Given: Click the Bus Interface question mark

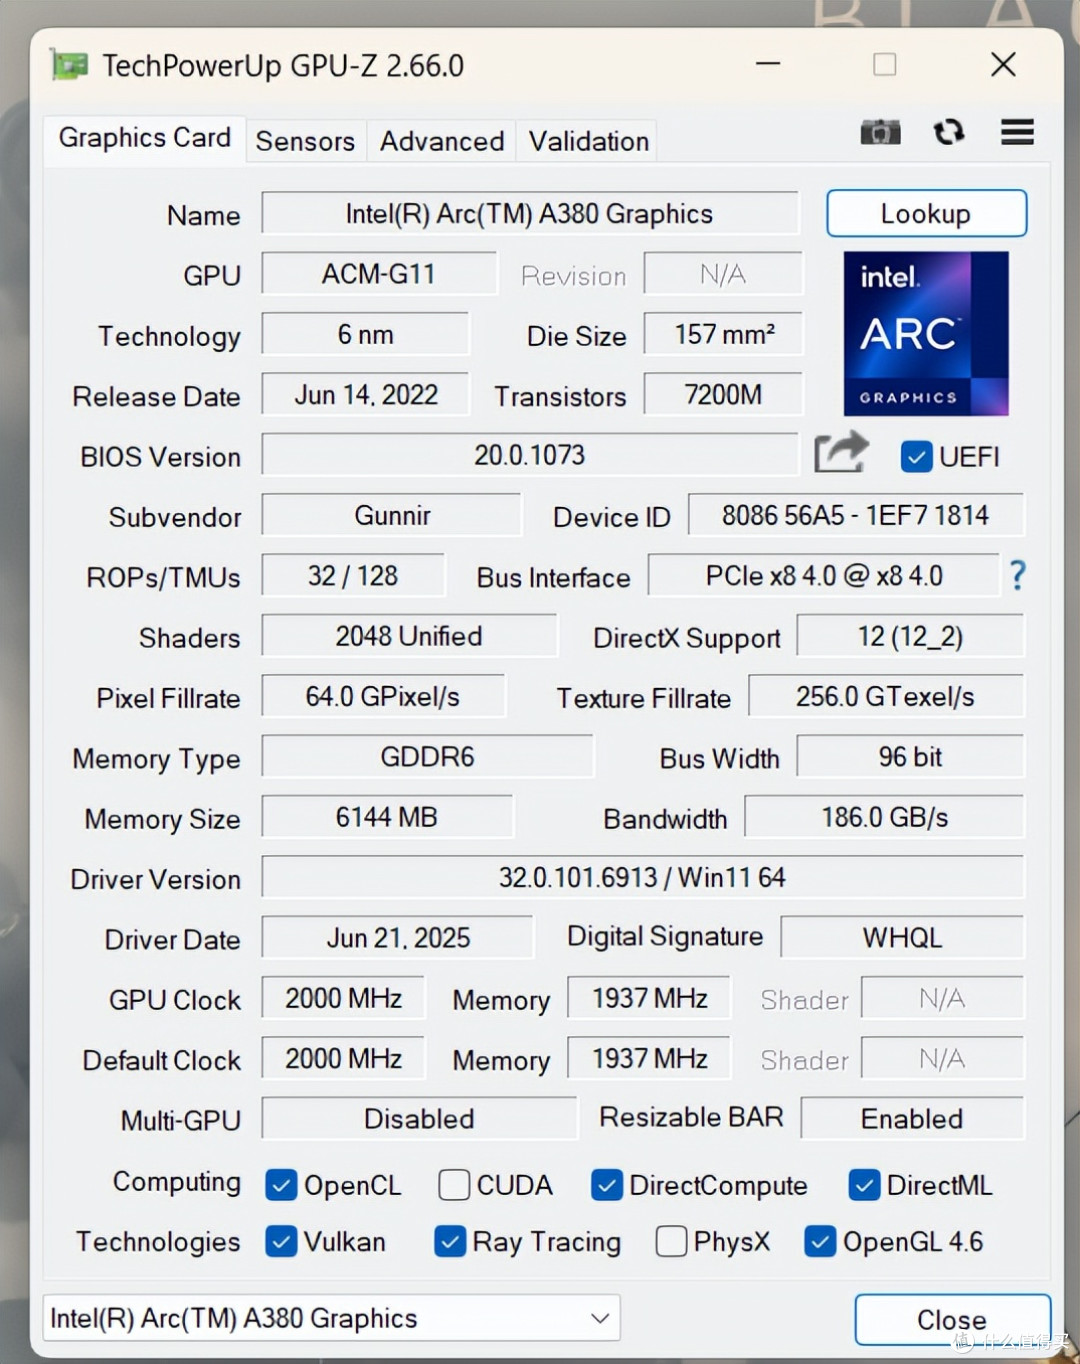Looking at the screenshot, I should point(1017,575).
